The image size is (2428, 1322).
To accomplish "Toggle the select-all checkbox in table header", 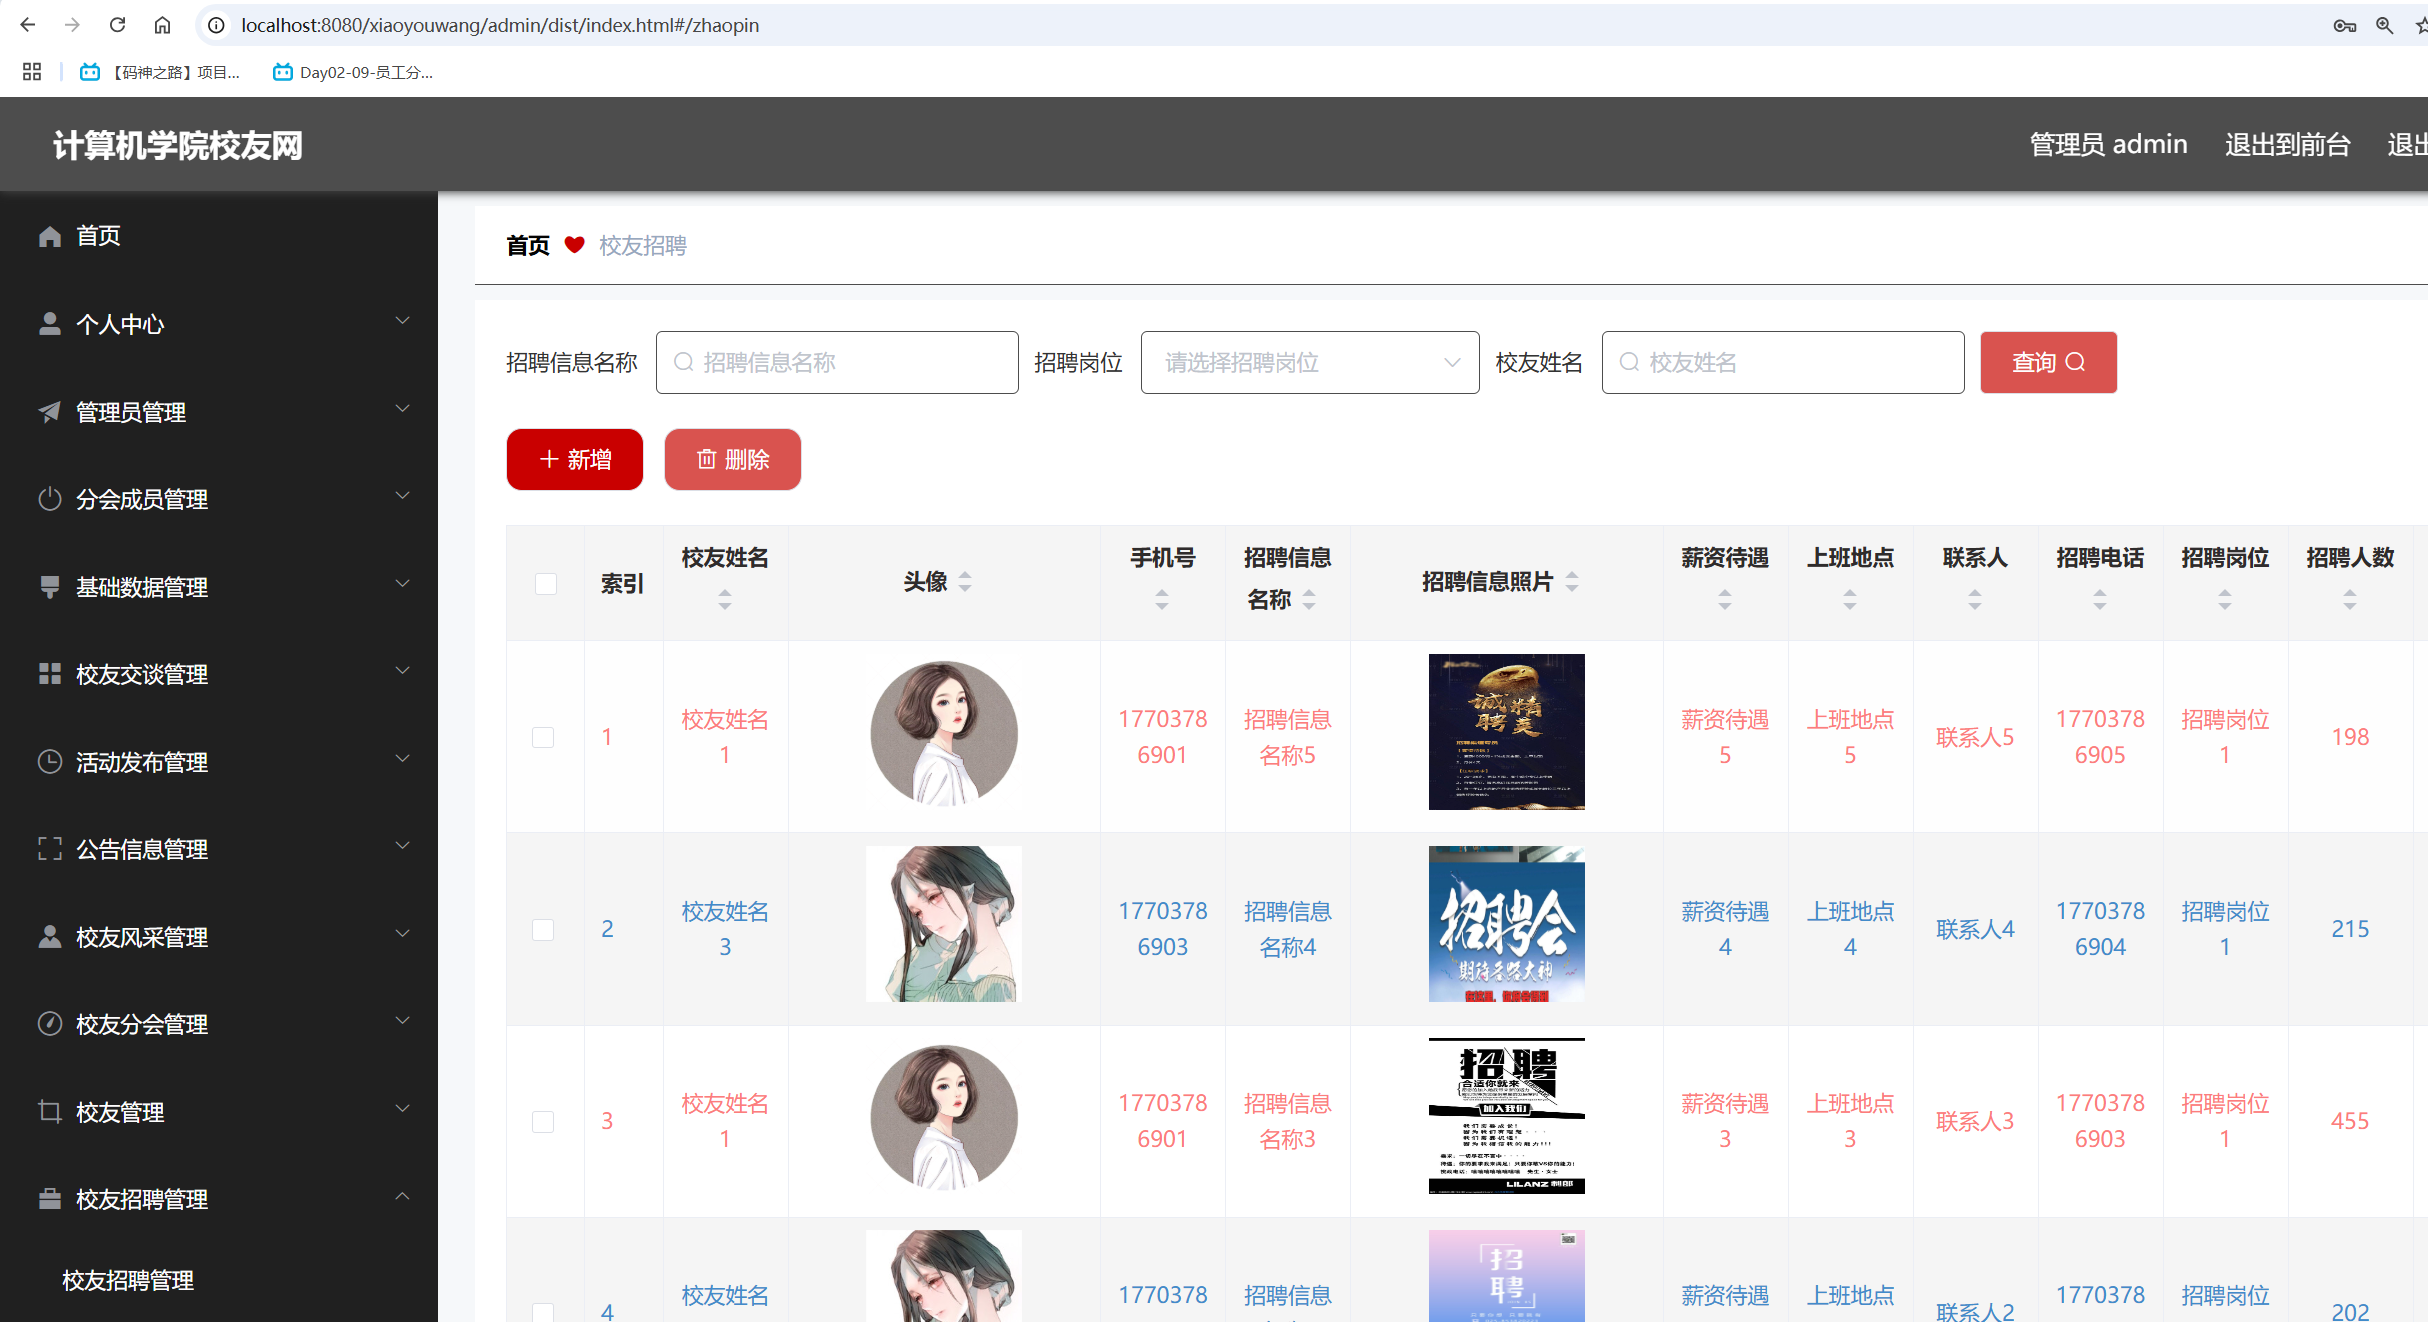I will 546,584.
